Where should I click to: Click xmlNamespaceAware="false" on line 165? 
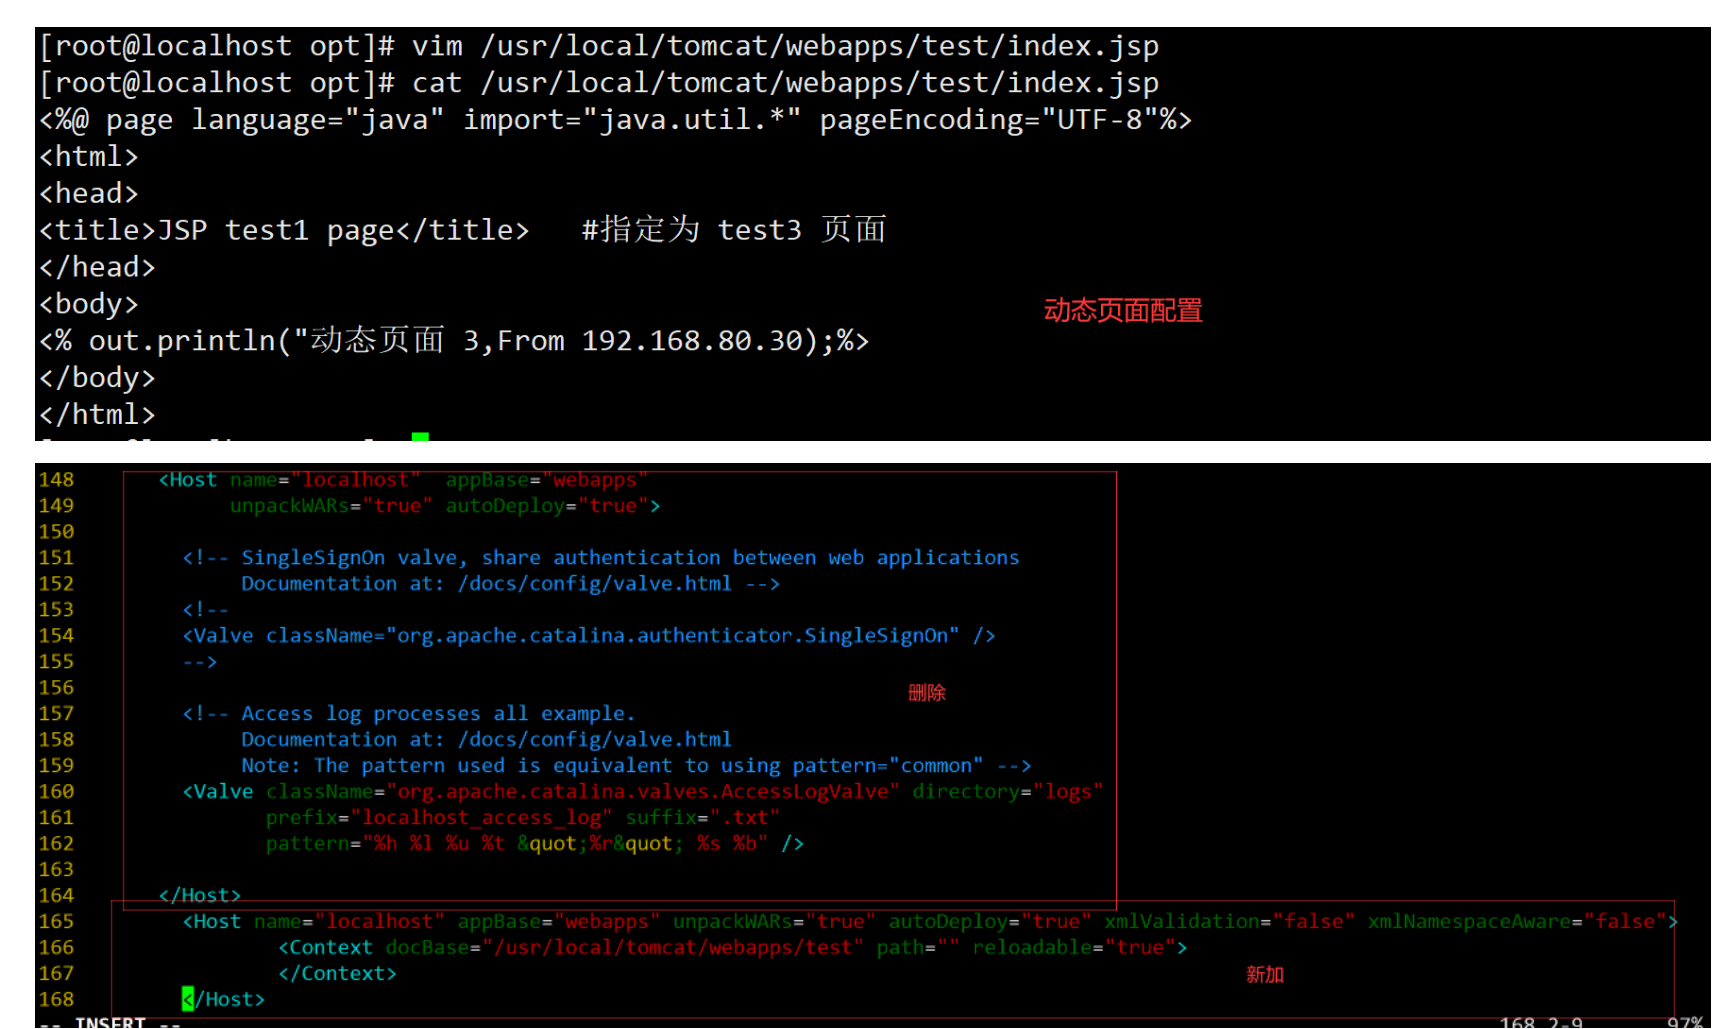1518,922
